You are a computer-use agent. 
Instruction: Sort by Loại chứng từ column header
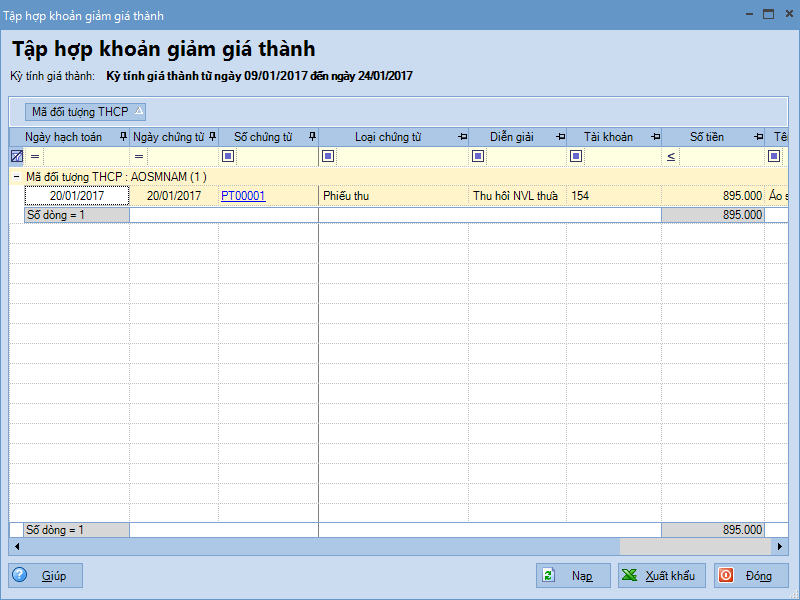[388, 137]
